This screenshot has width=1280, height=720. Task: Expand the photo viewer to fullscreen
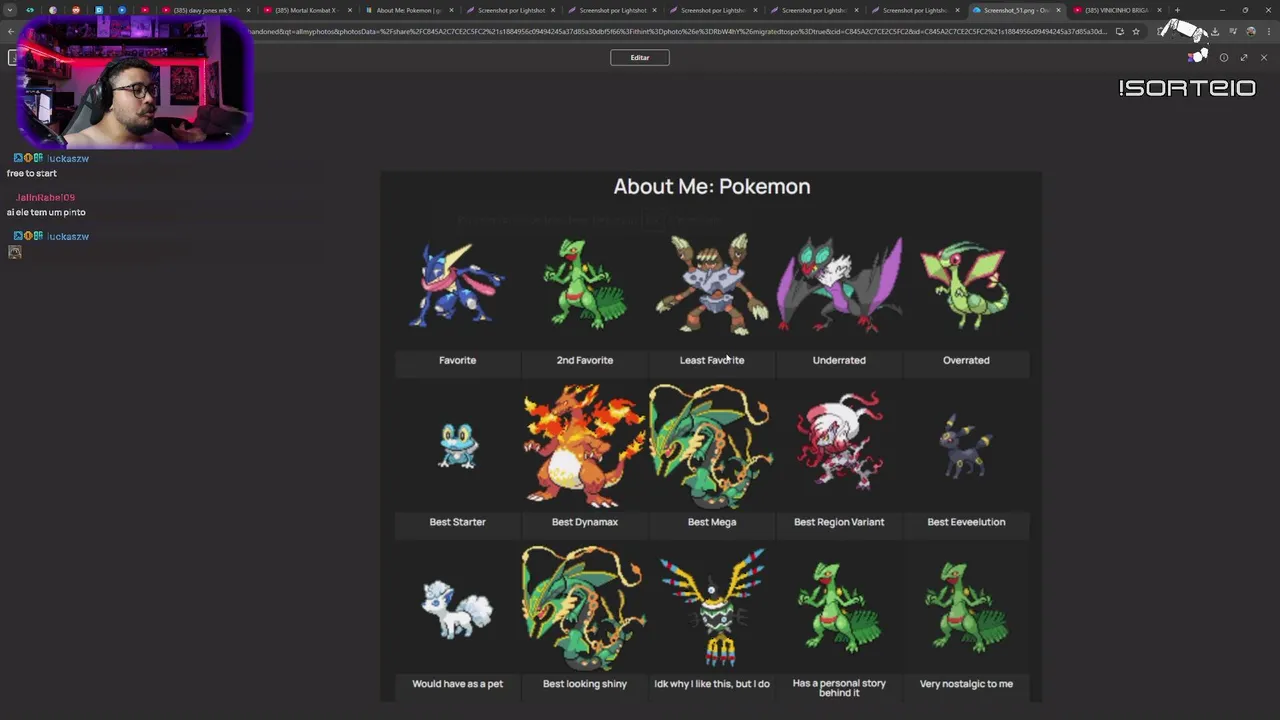1244,57
